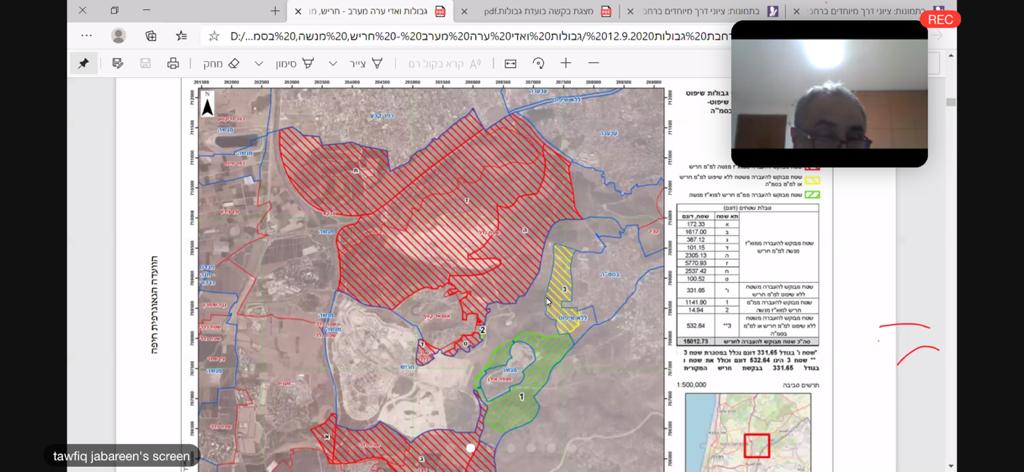Image resolution: width=1024 pixels, height=472 pixels.
Task: Click the north arrow on the map
Action: tap(207, 104)
